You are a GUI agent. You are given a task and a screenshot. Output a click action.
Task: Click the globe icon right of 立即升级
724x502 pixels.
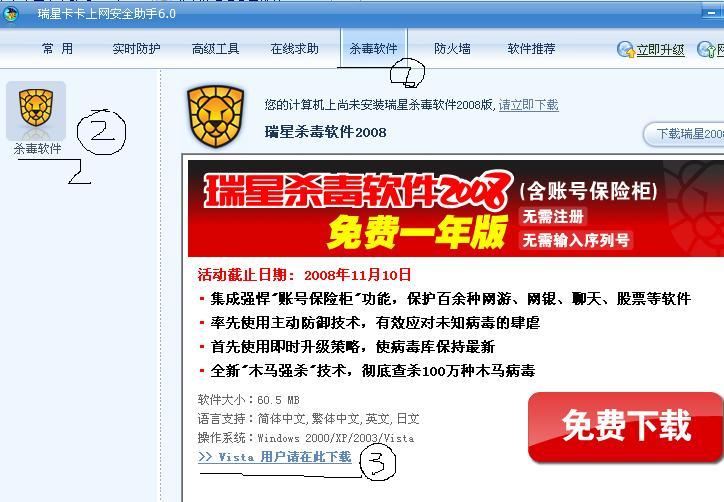[x=706, y=49]
